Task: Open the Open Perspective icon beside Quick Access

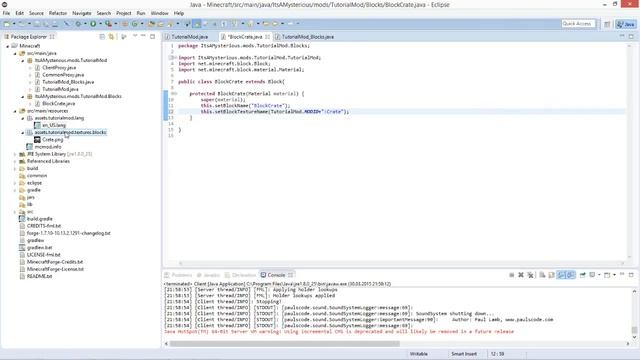Action: tap(607, 24)
